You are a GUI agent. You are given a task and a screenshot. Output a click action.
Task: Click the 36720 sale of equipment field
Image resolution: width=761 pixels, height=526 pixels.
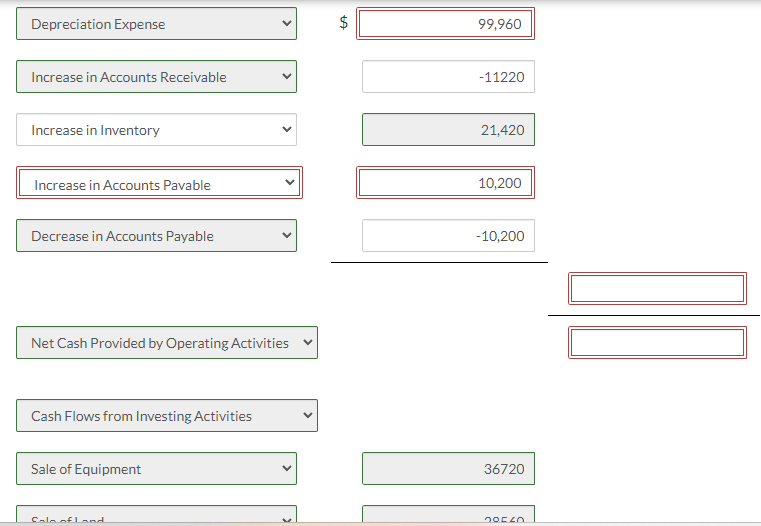click(x=448, y=469)
